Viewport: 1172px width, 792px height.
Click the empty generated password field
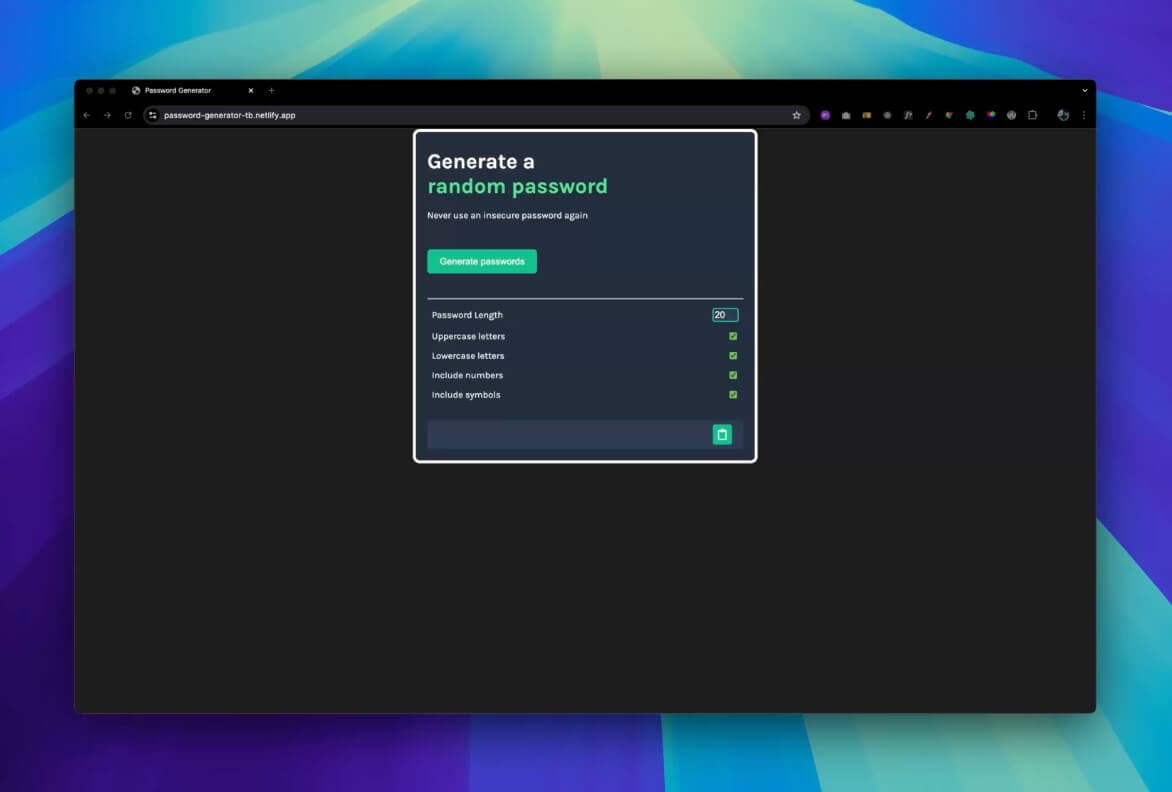click(x=560, y=434)
